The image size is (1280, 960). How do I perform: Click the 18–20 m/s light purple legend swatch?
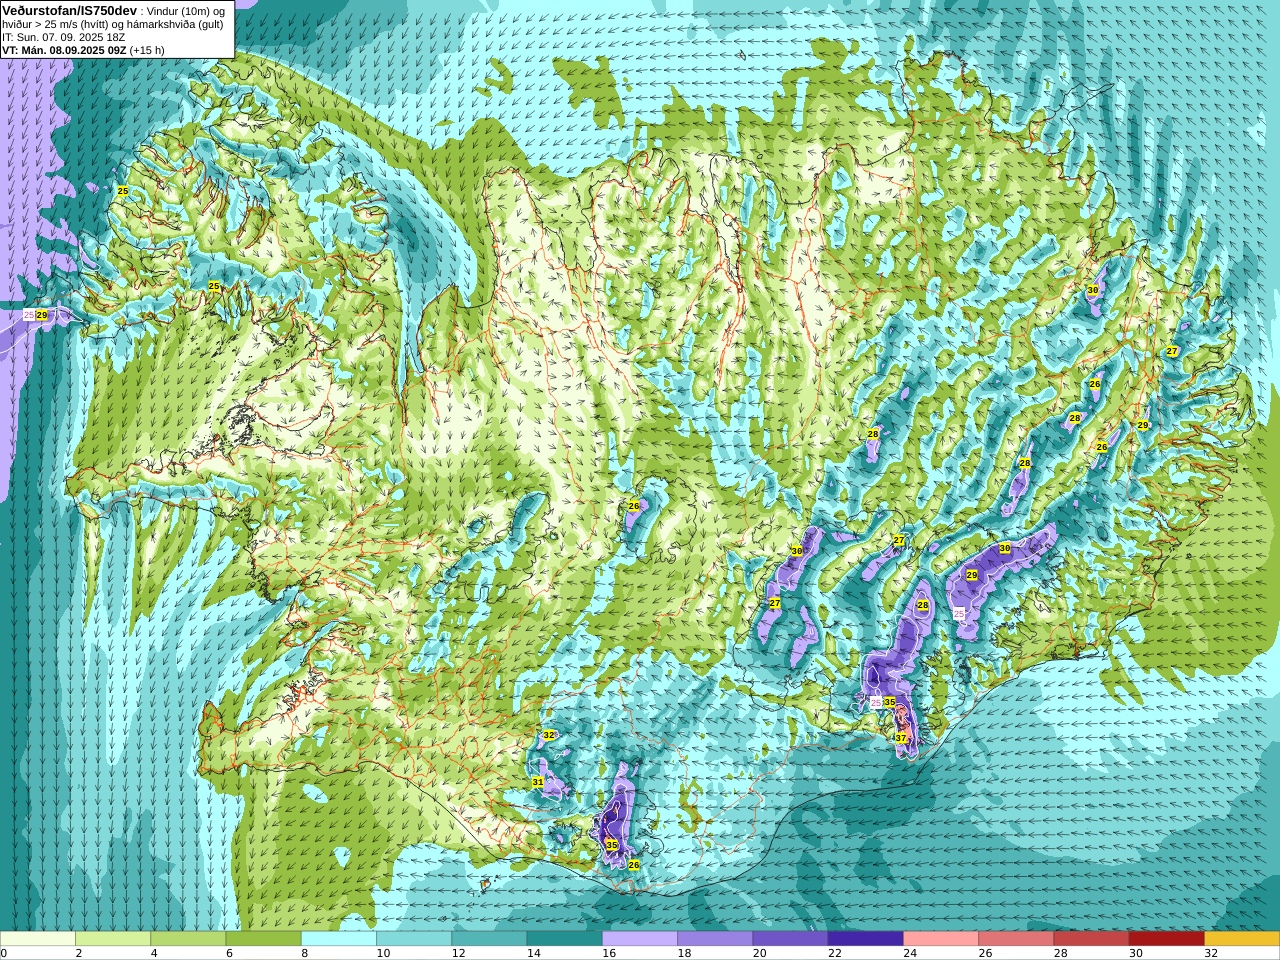[715, 939]
